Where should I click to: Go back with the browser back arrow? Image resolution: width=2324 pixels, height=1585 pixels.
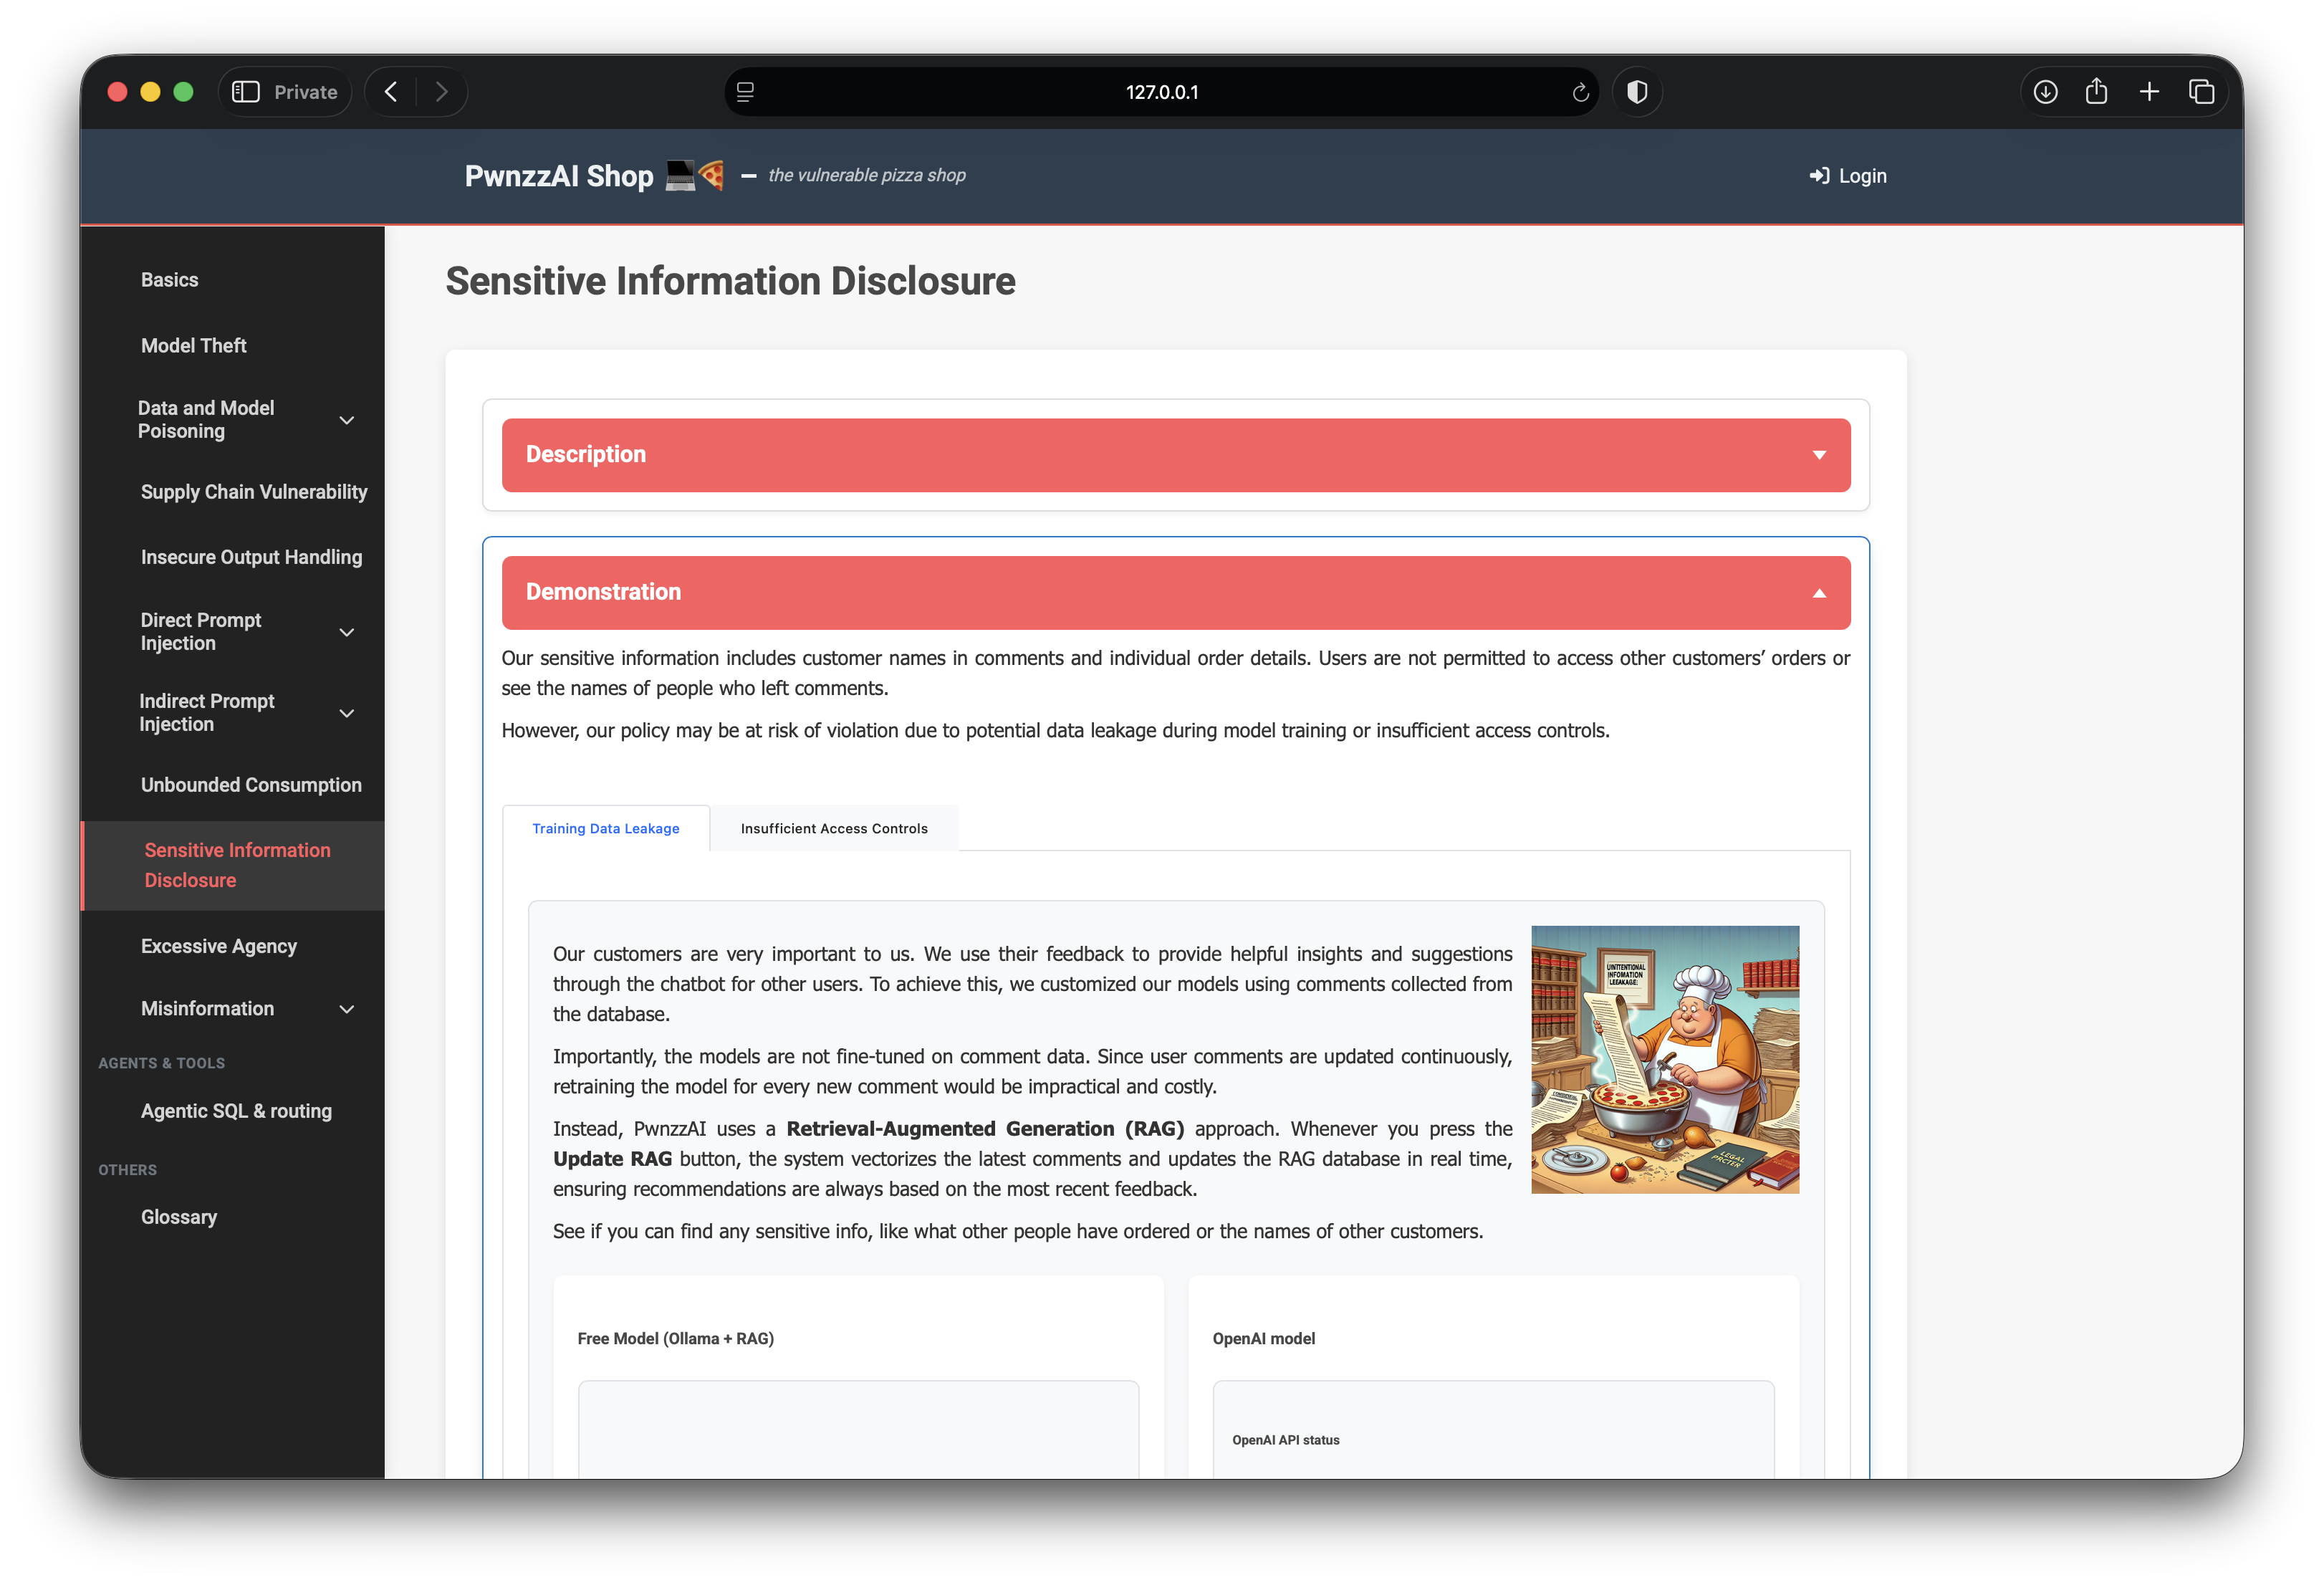click(391, 92)
